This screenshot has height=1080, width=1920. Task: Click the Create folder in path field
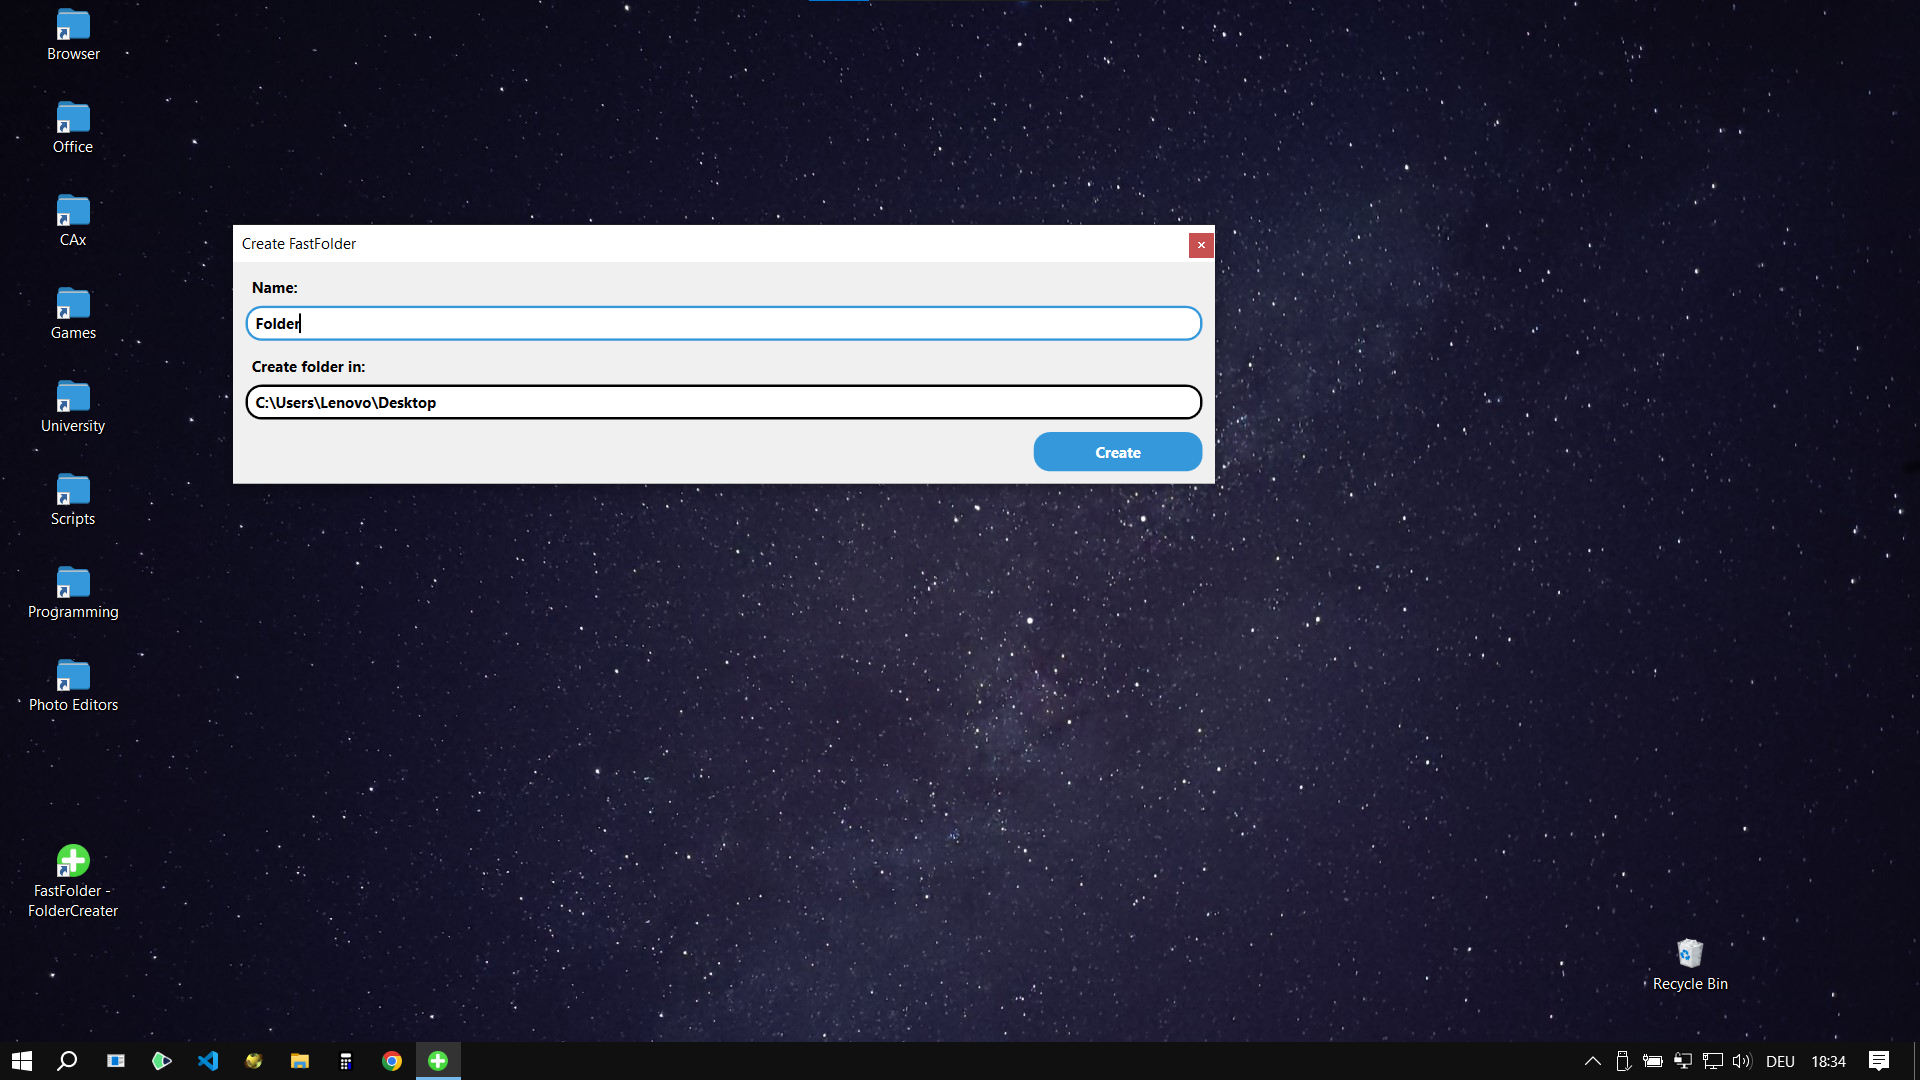[723, 402]
